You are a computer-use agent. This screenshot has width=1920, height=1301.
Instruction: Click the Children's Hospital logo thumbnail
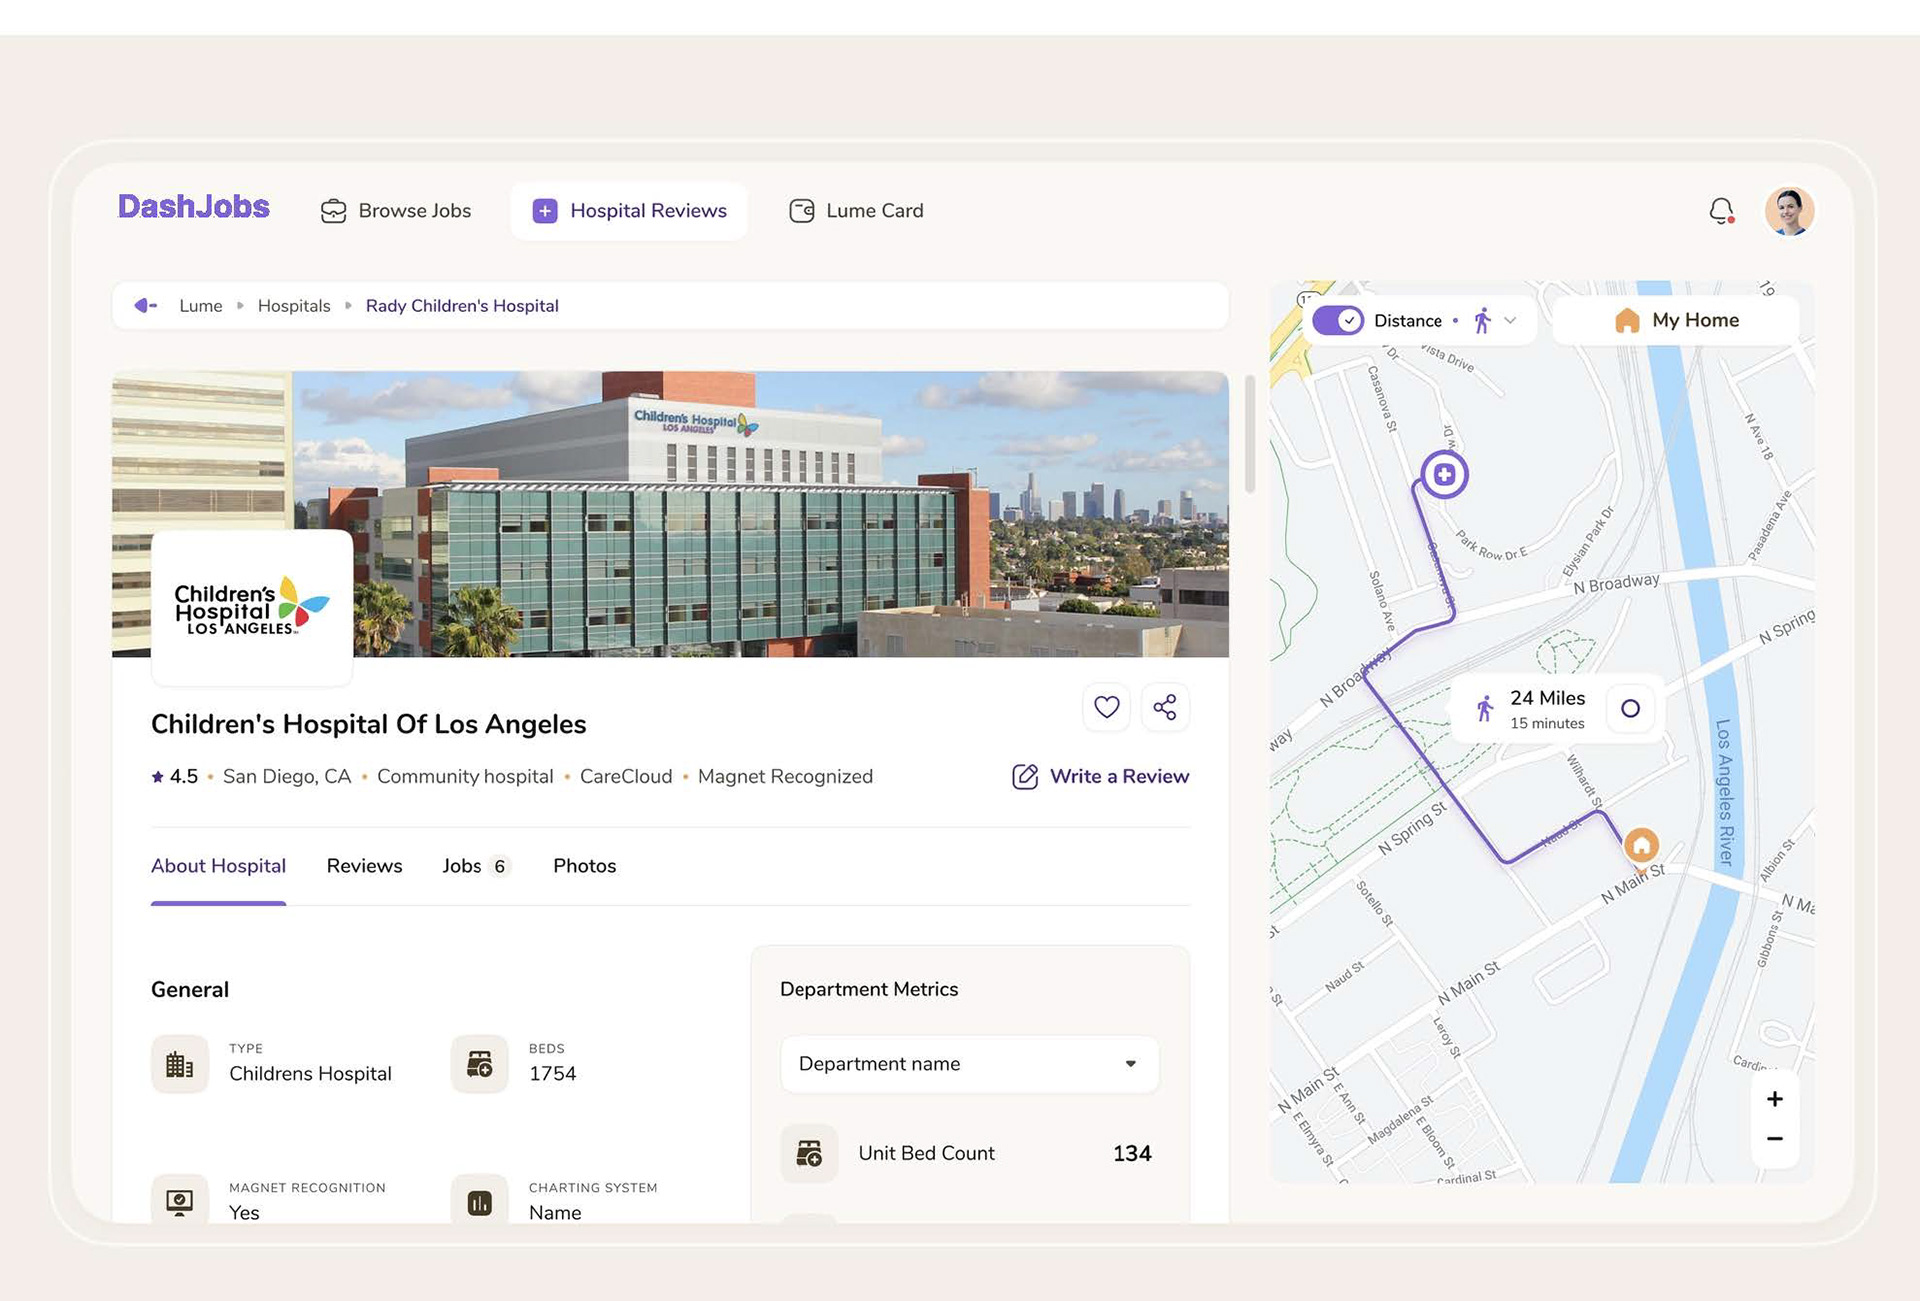click(x=252, y=607)
